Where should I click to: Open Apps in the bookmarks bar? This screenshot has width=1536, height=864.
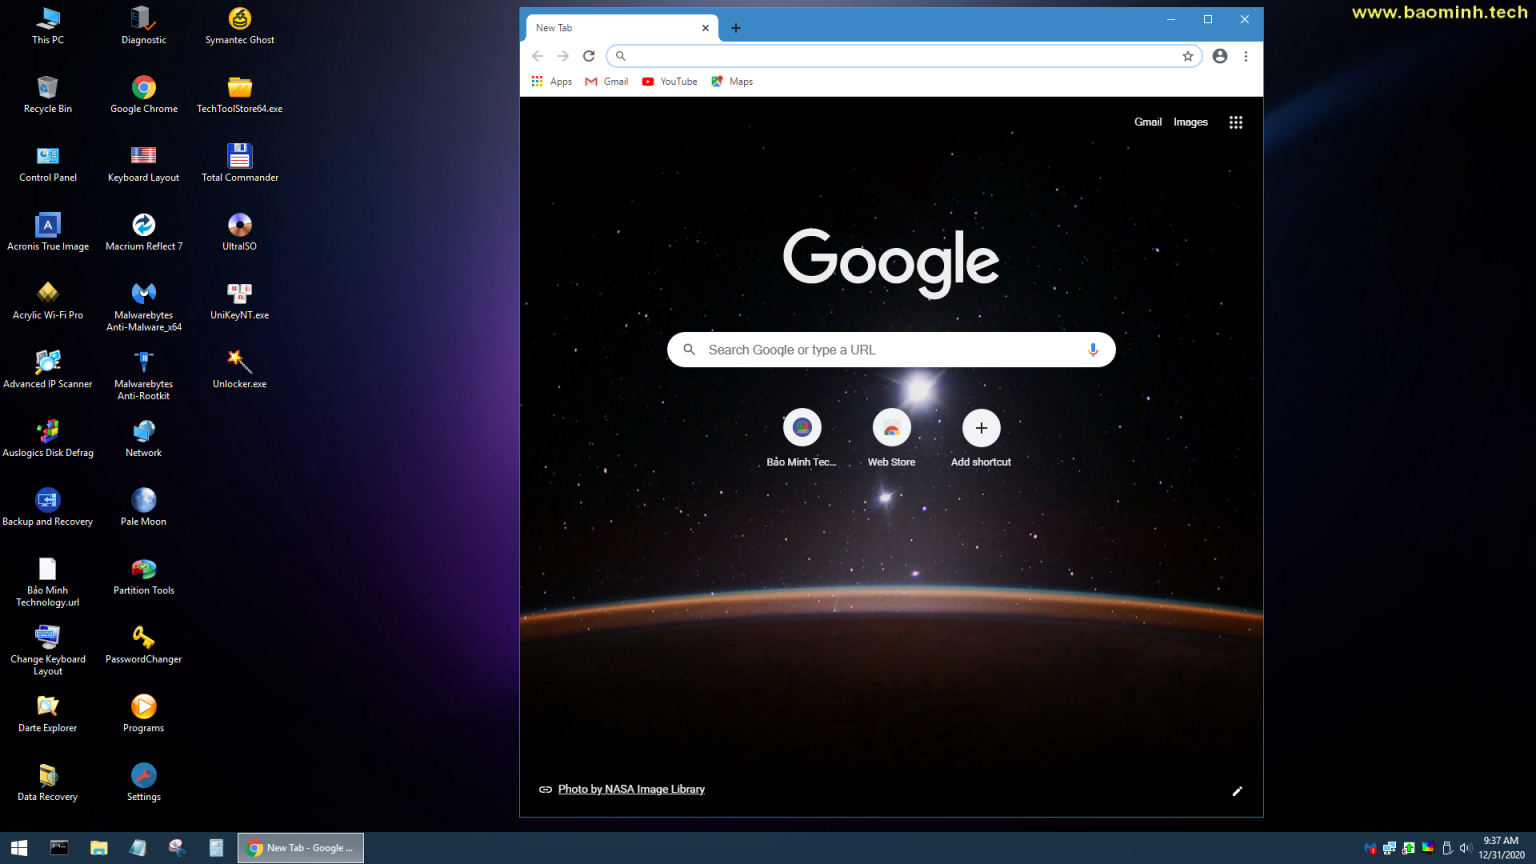coord(552,82)
